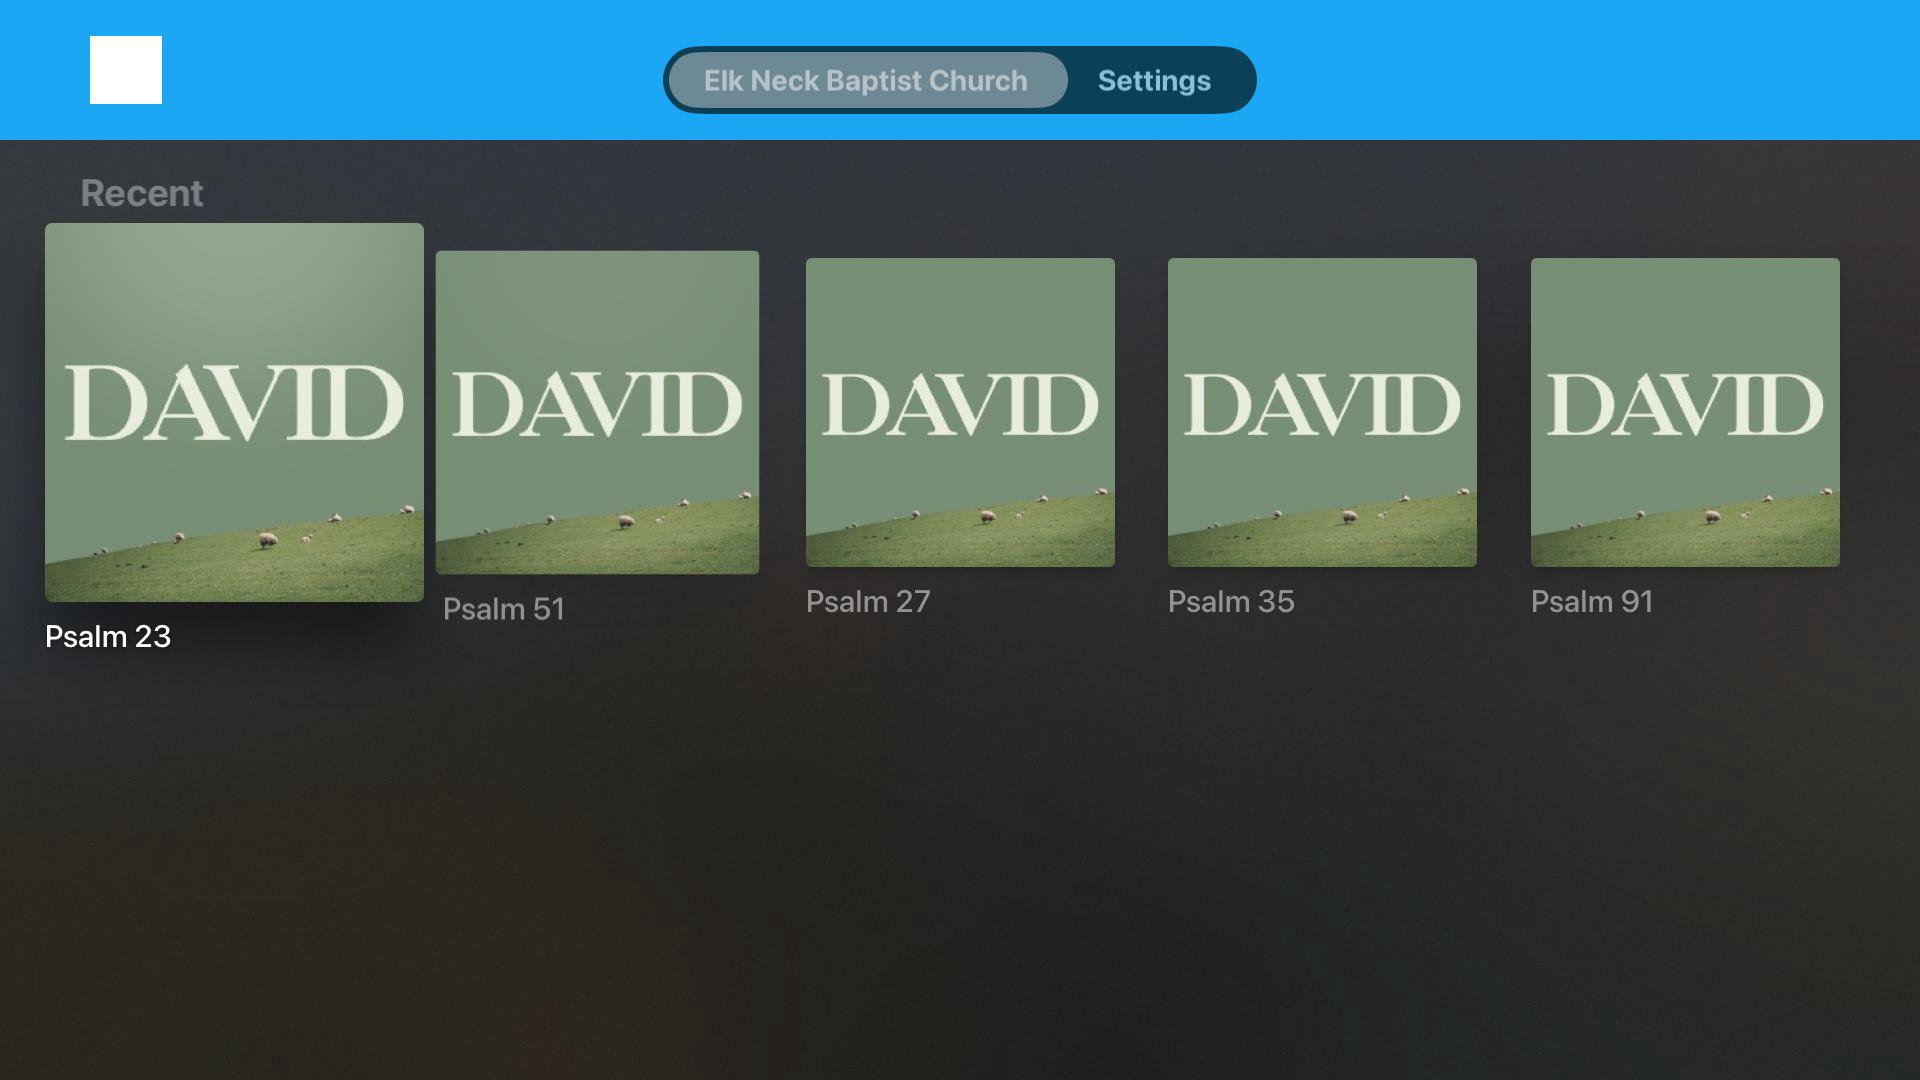Play the Psalm 35 sermon tile
1920x1080 pixels.
[1322, 412]
